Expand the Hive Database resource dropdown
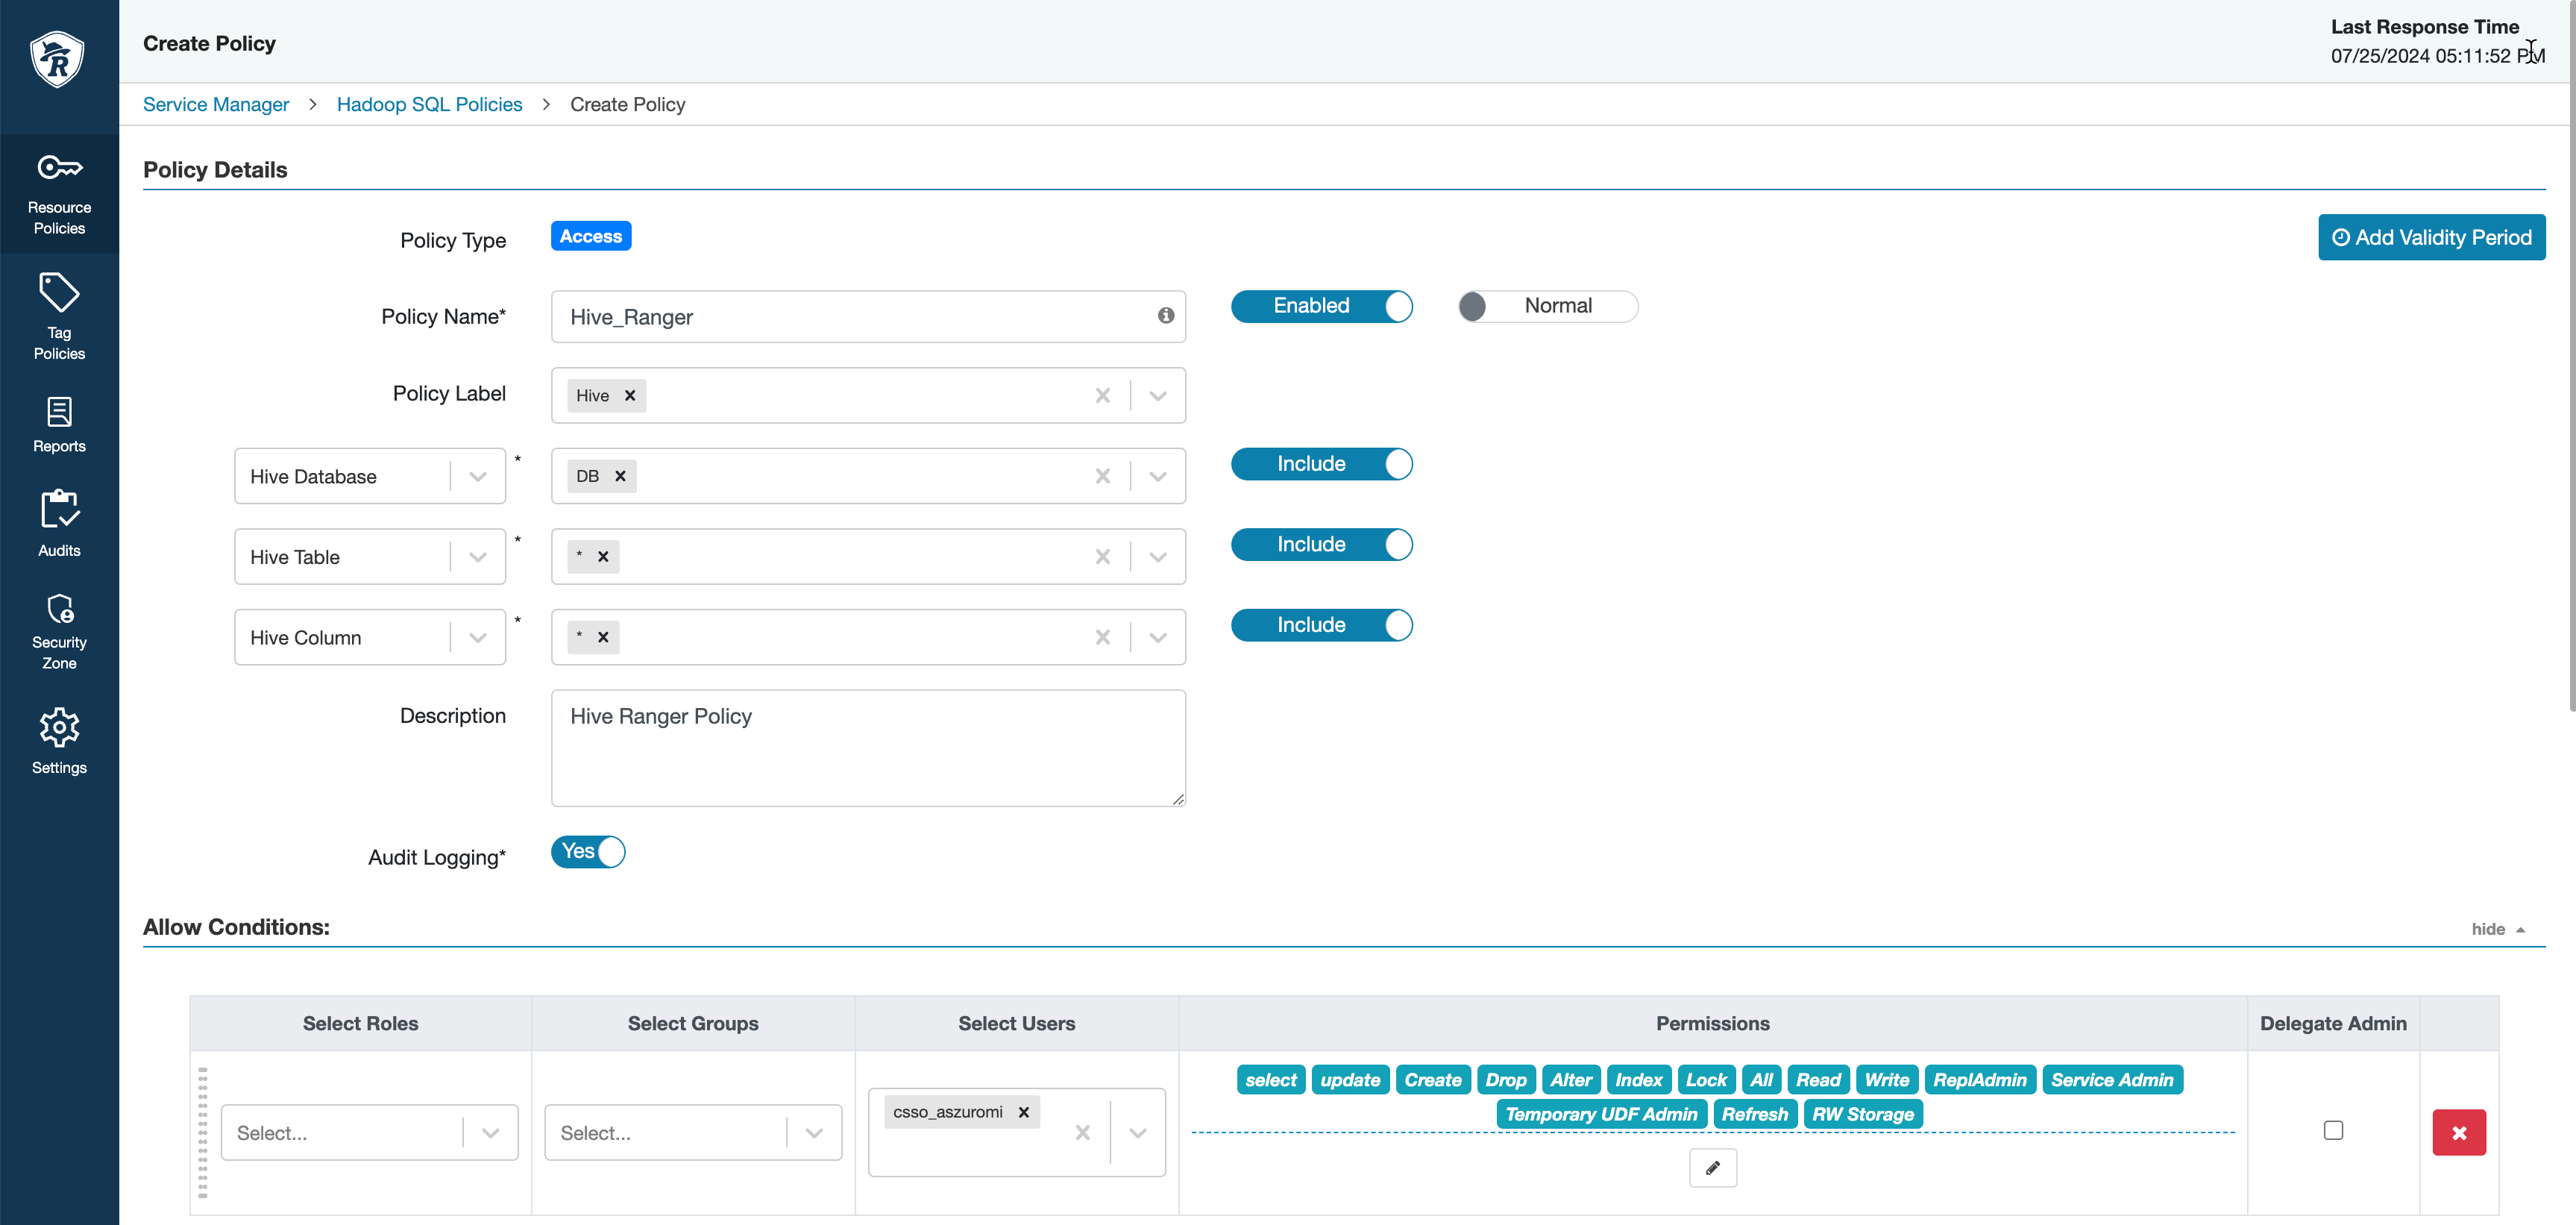The image size is (2576, 1225). [x=477, y=477]
